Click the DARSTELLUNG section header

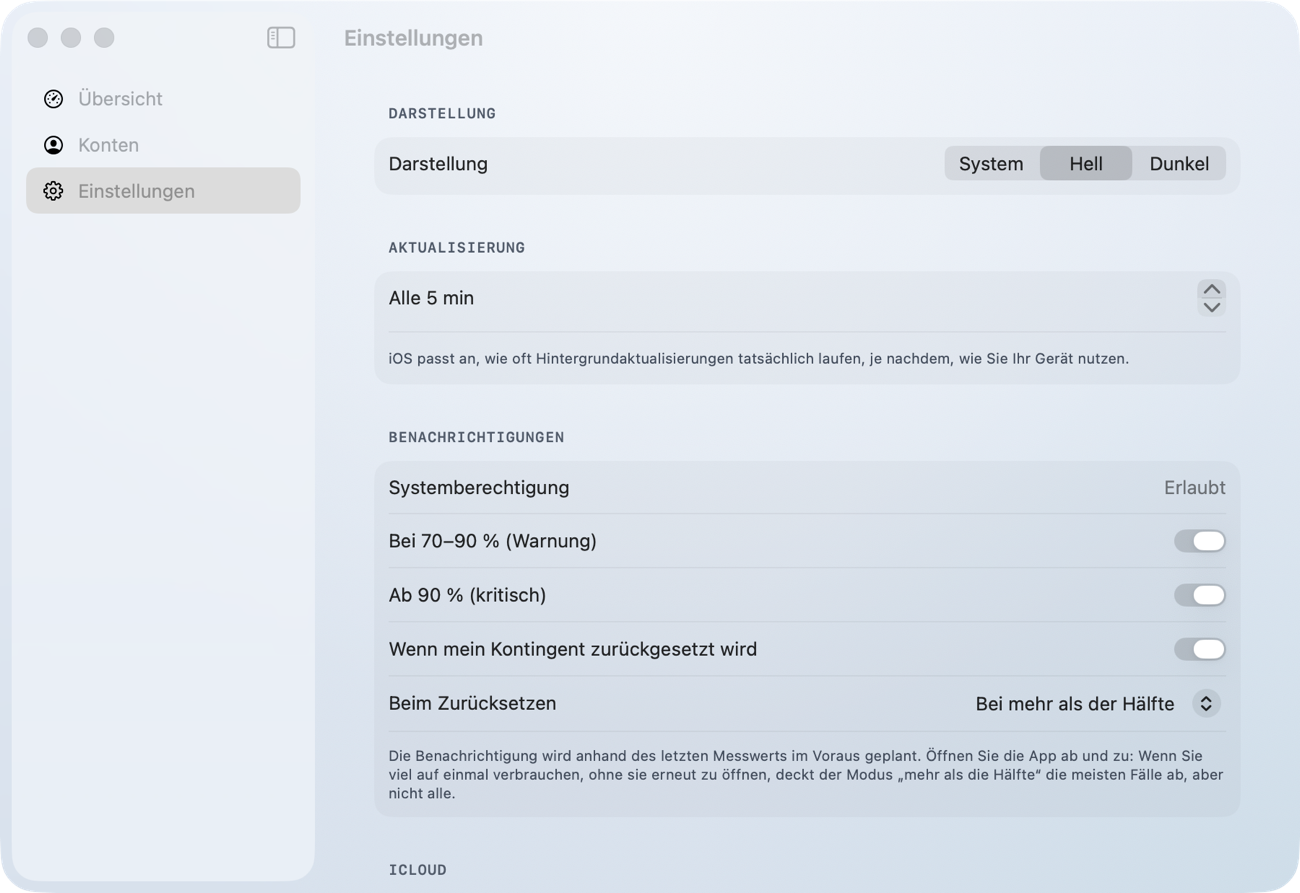pyautogui.click(x=442, y=113)
